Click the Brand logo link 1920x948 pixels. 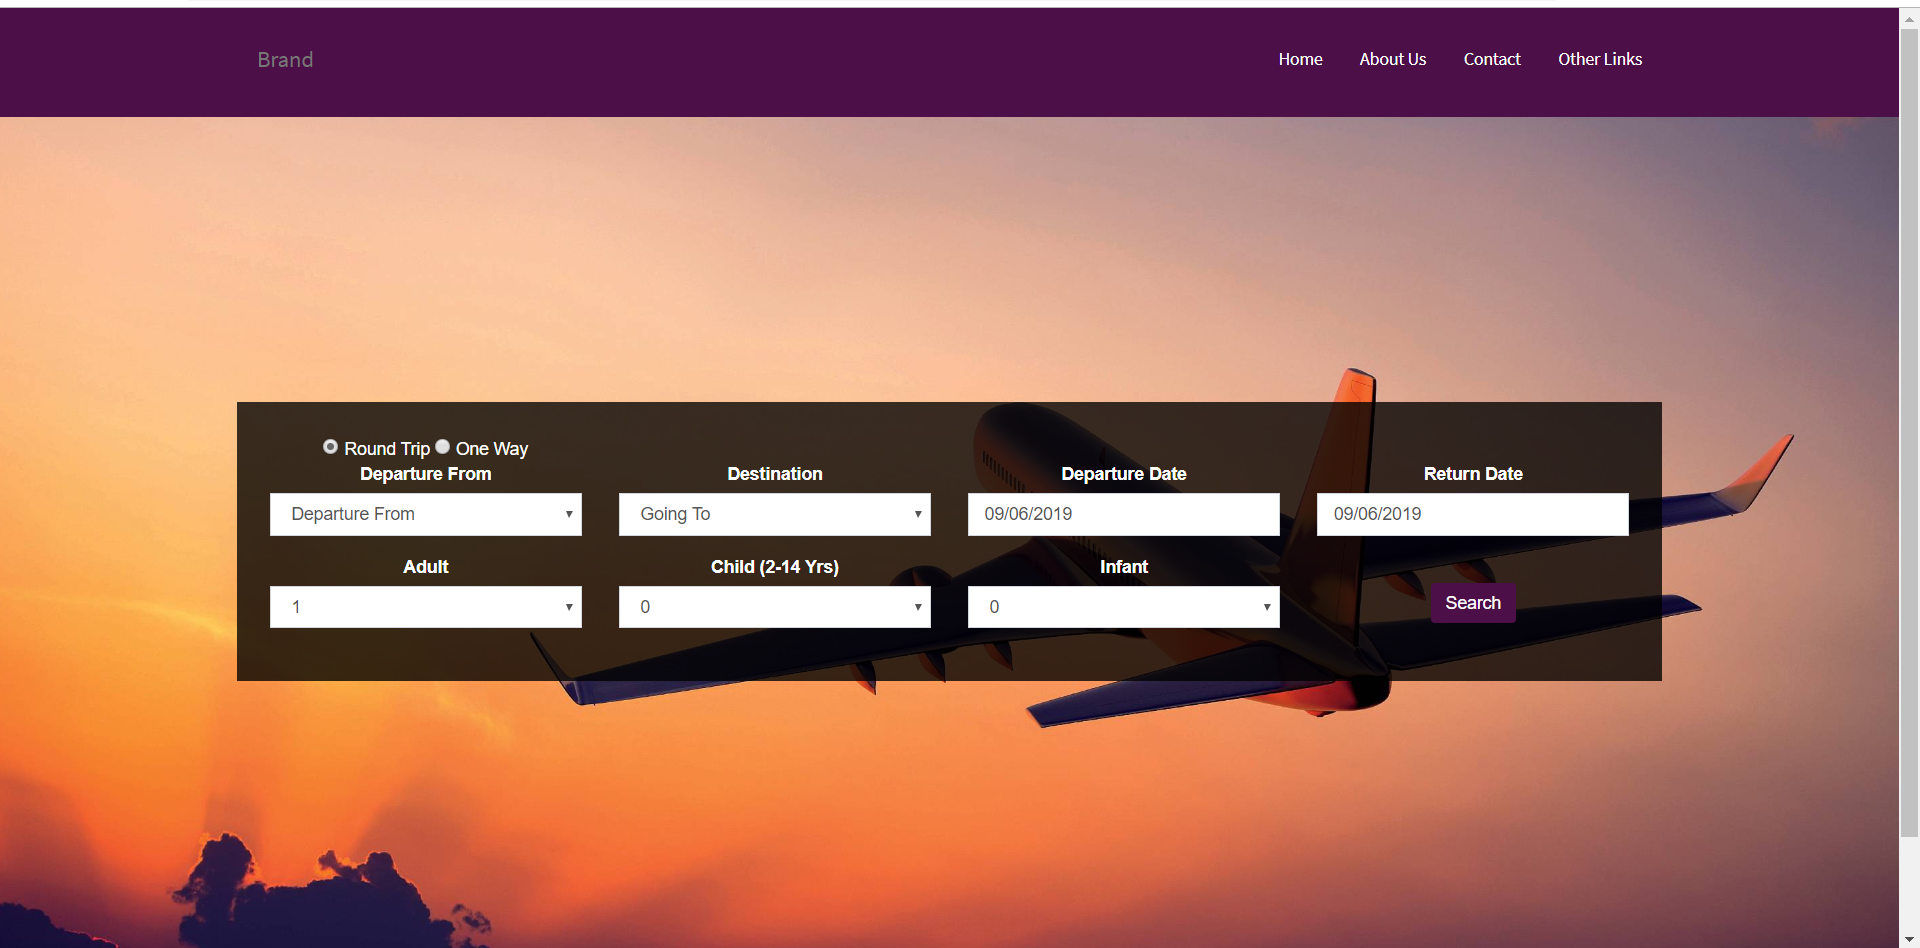[285, 60]
